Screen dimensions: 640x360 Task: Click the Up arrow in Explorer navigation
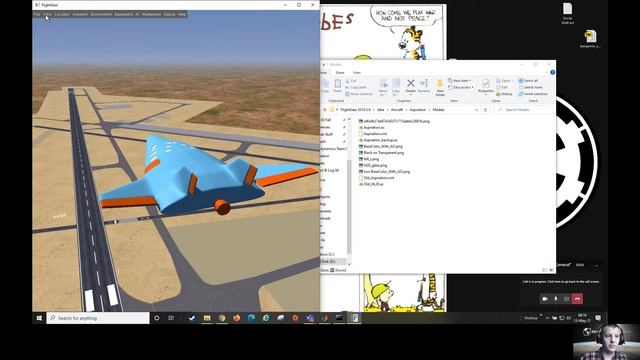pyautogui.click(x=325, y=110)
